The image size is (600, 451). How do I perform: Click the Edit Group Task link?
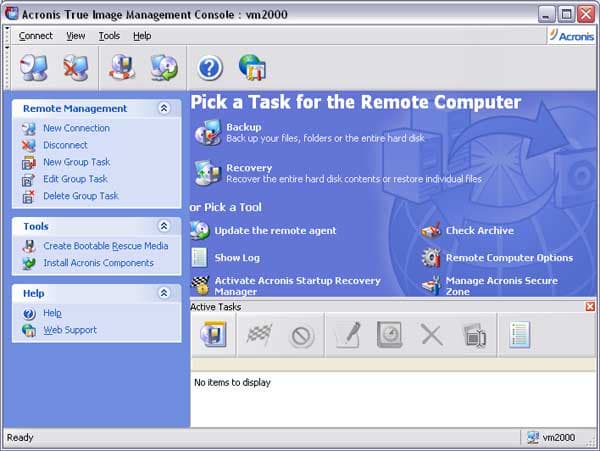pos(75,179)
